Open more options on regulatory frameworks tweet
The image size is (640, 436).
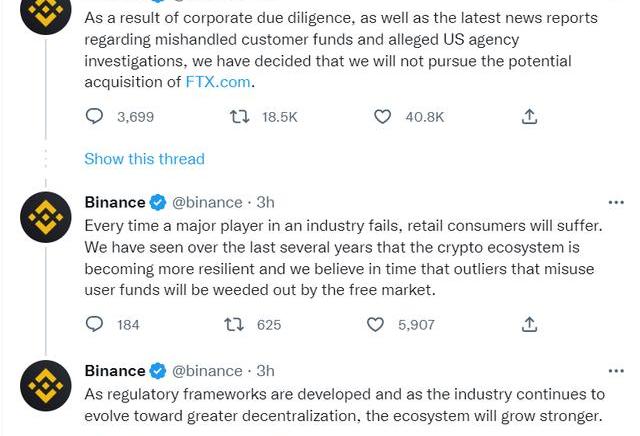(616, 371)
